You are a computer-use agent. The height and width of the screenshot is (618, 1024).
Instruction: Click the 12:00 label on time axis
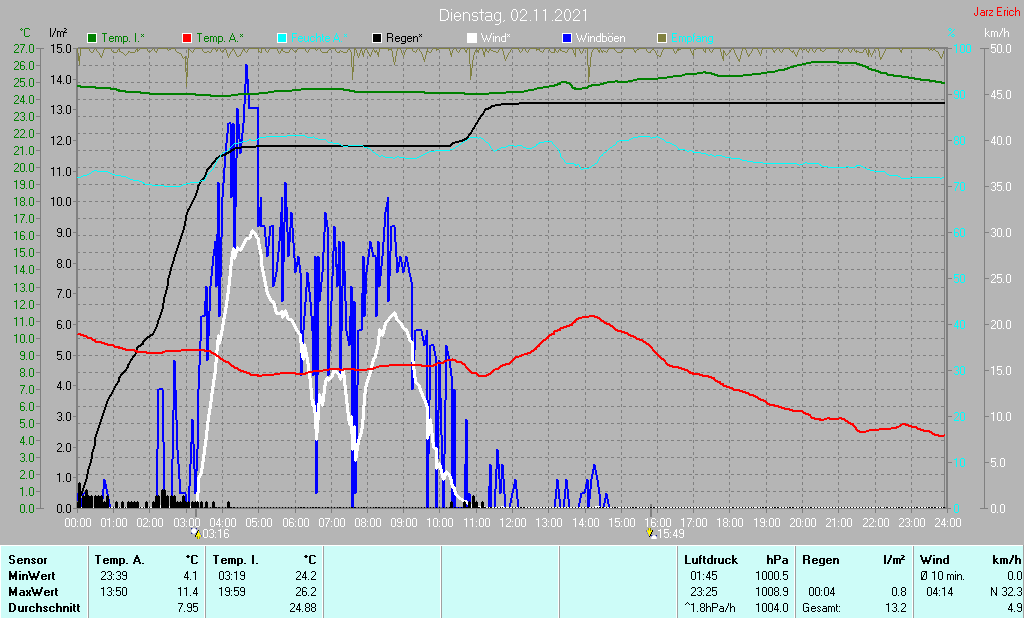coord(513,522)
